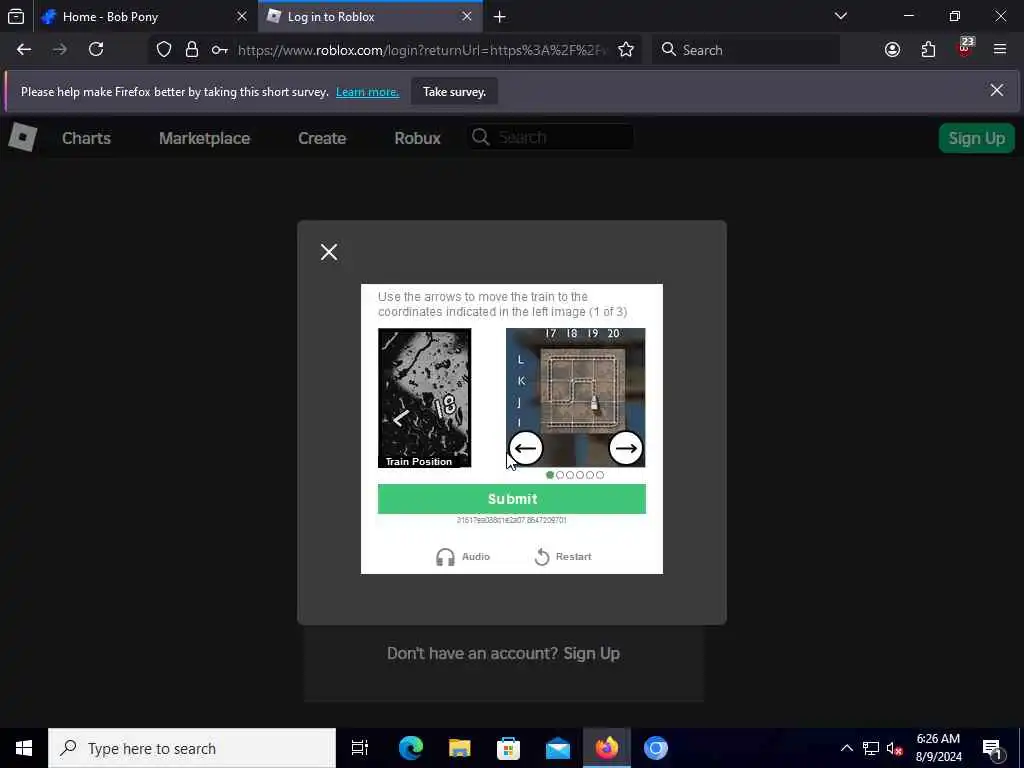Open the Mail app from taskbar
The image size is (1024, 768).
(558, 748)
